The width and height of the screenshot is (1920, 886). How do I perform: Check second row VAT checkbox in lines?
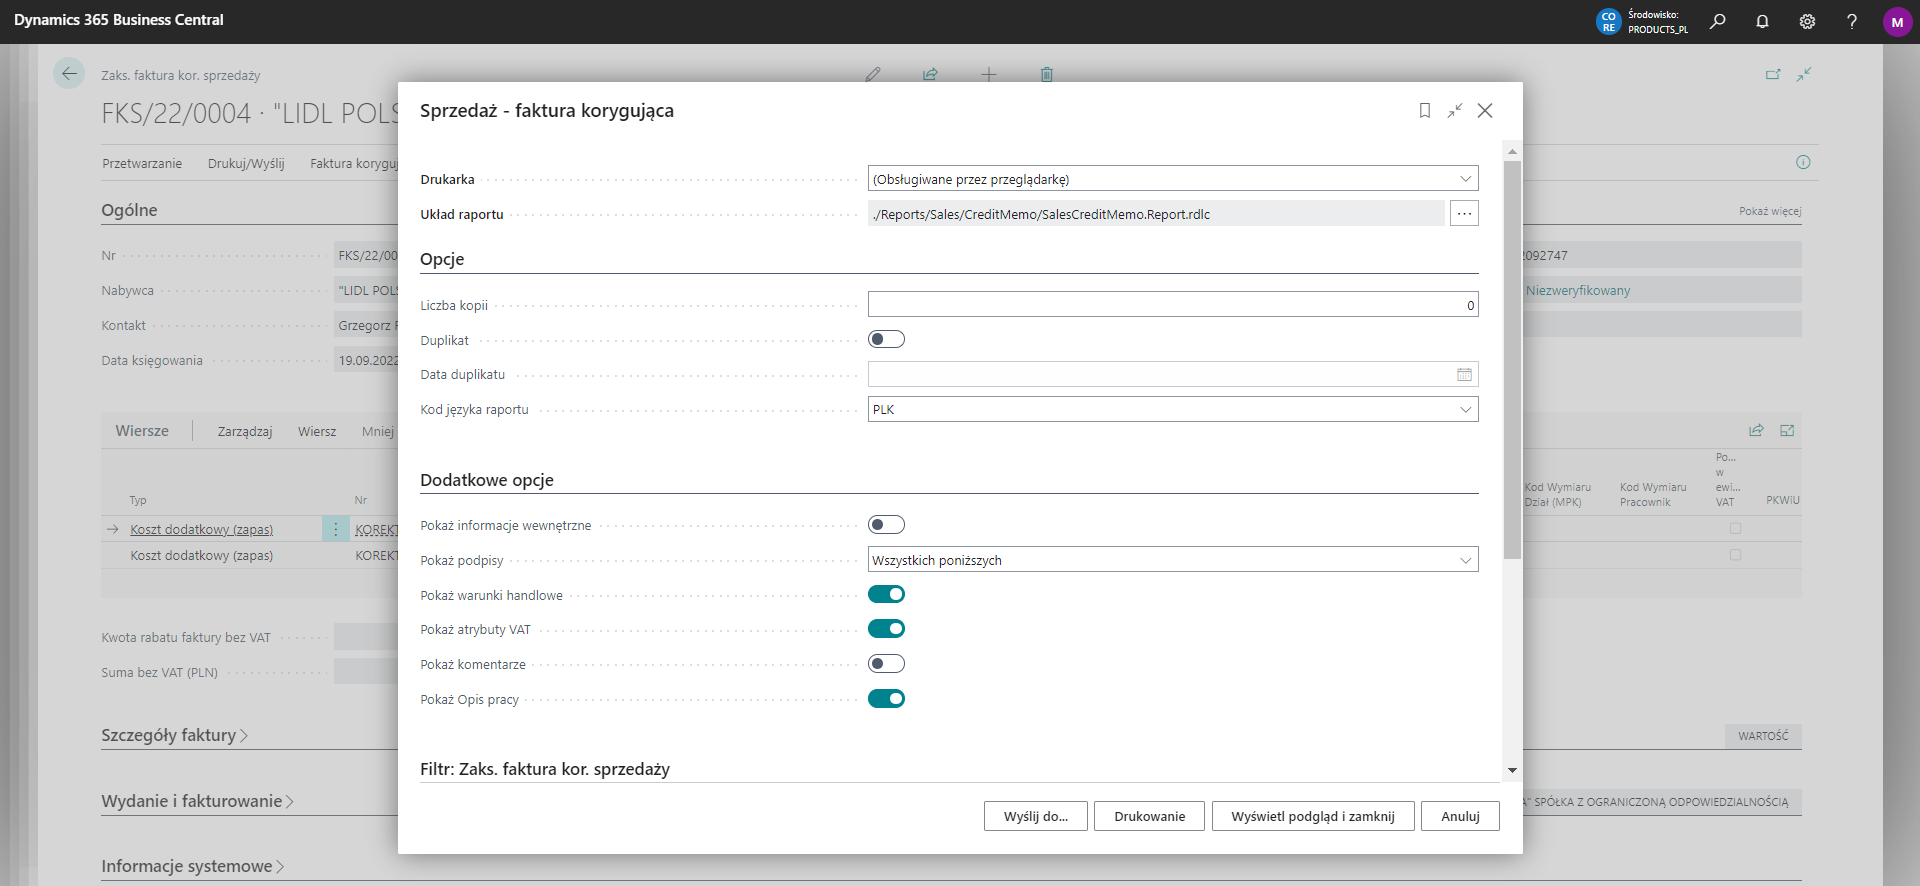[x=1735, y=555]
